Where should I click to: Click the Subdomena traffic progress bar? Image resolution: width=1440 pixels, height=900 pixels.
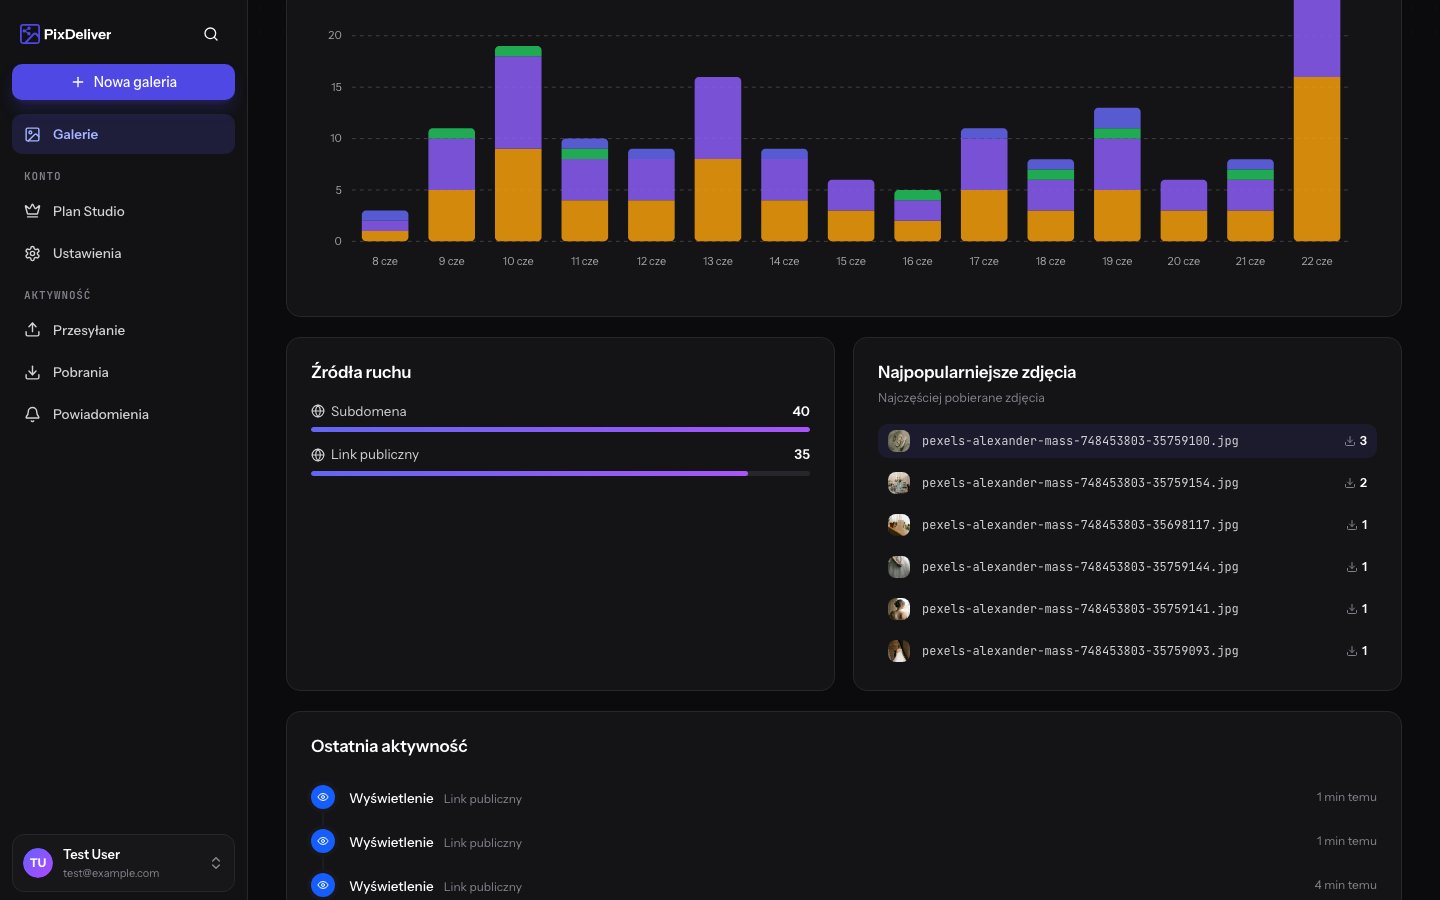coord(560,430)
